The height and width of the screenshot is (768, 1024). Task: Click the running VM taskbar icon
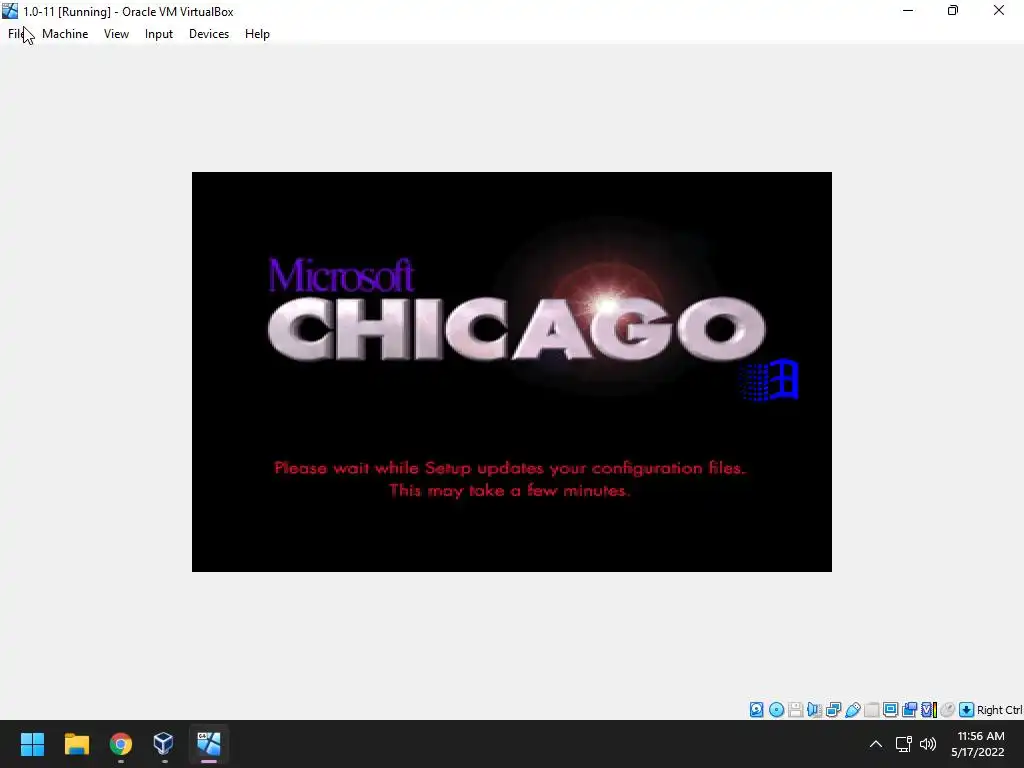tap(208, 744)
